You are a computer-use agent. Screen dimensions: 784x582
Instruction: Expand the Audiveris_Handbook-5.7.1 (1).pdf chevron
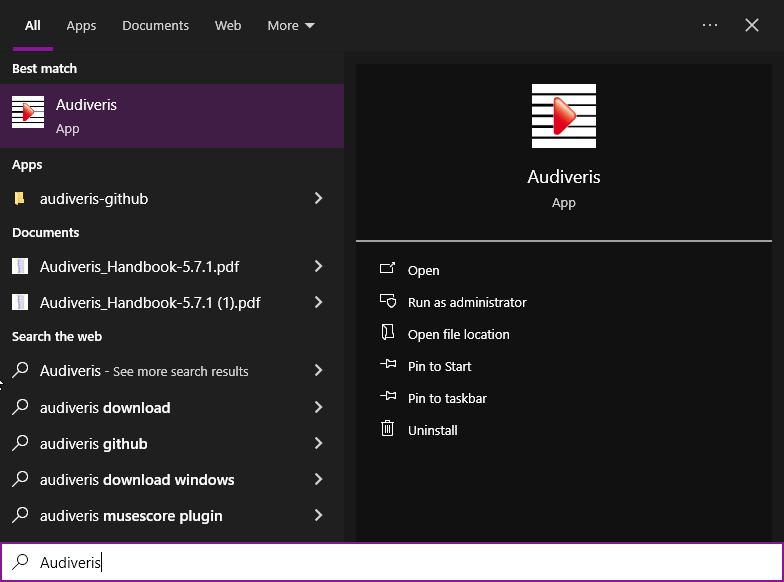tap(319, 302)
